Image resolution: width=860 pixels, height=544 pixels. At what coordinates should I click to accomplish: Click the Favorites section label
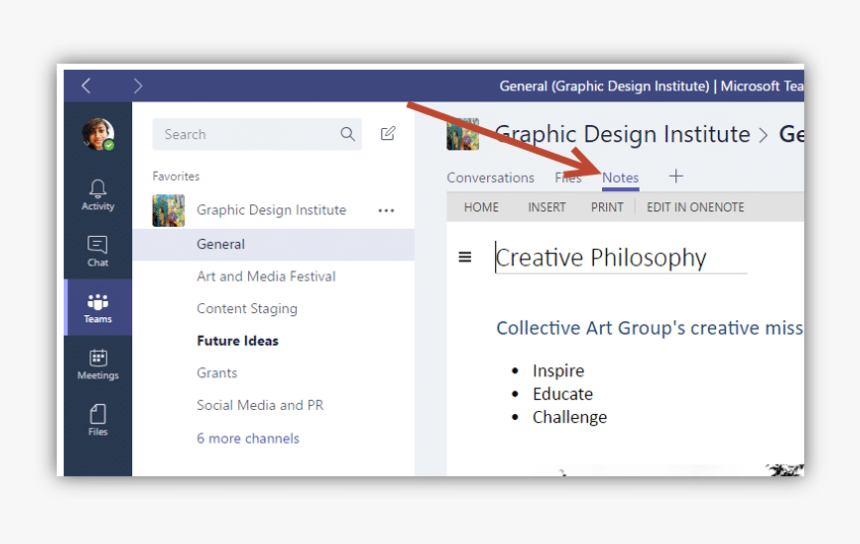176,177
